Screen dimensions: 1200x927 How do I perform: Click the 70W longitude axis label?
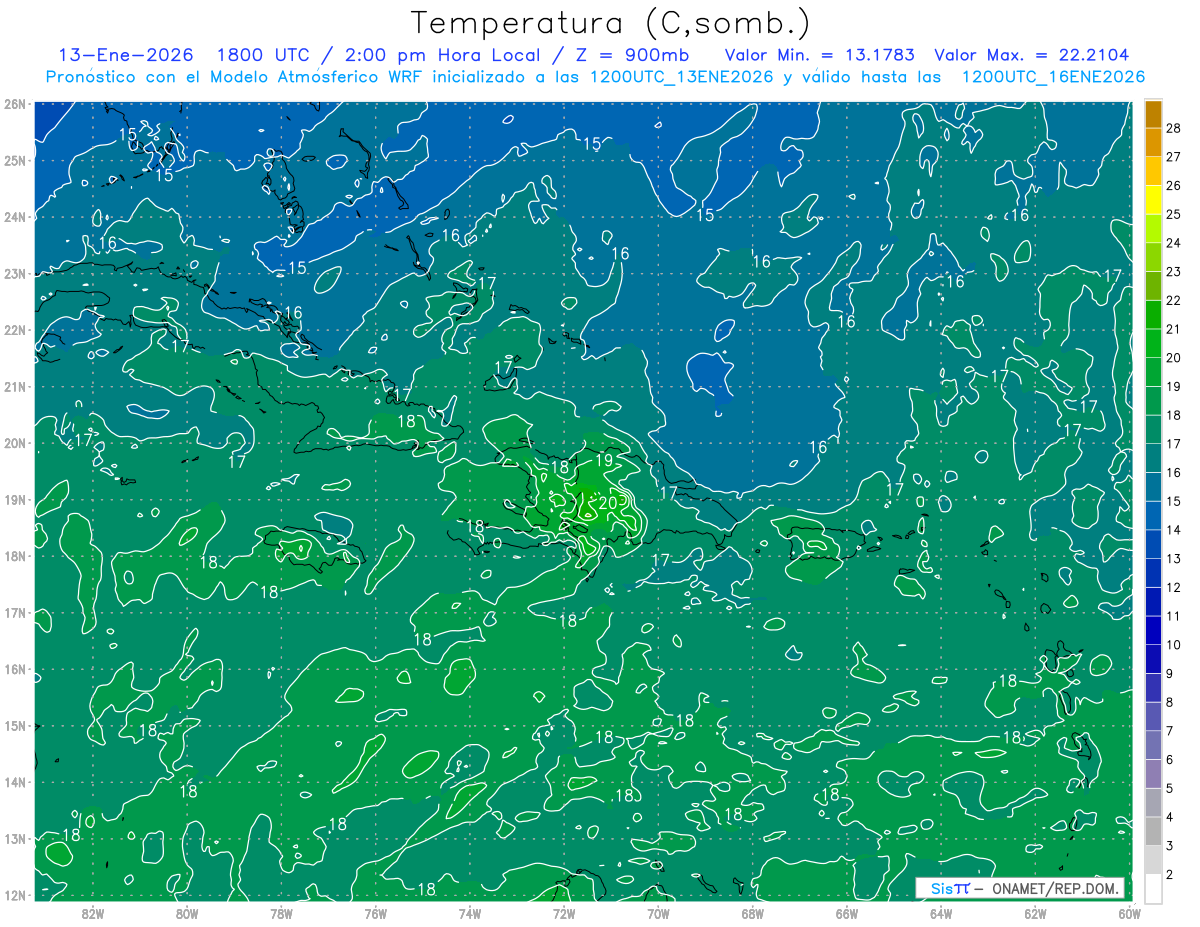pos(658,913)
